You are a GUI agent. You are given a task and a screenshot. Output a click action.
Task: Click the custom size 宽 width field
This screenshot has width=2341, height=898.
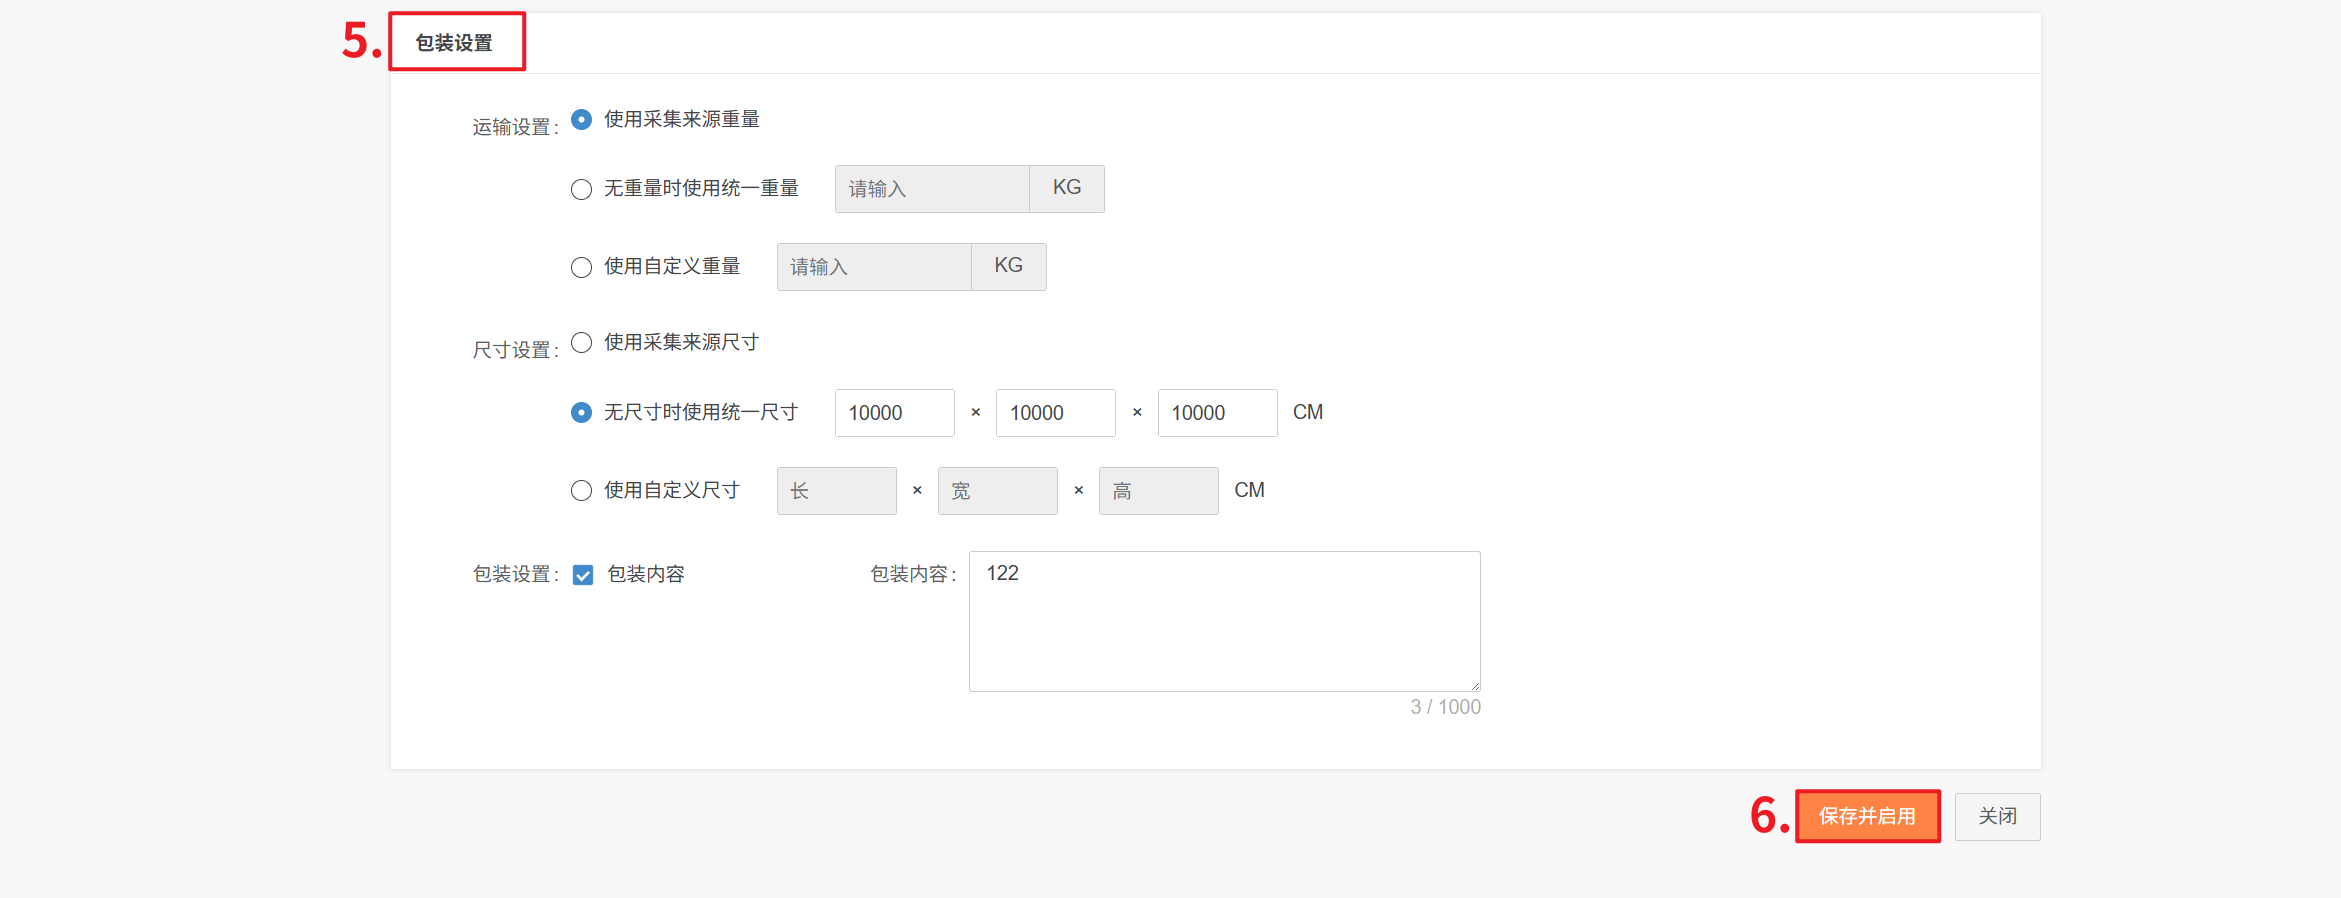coord(997,491)
